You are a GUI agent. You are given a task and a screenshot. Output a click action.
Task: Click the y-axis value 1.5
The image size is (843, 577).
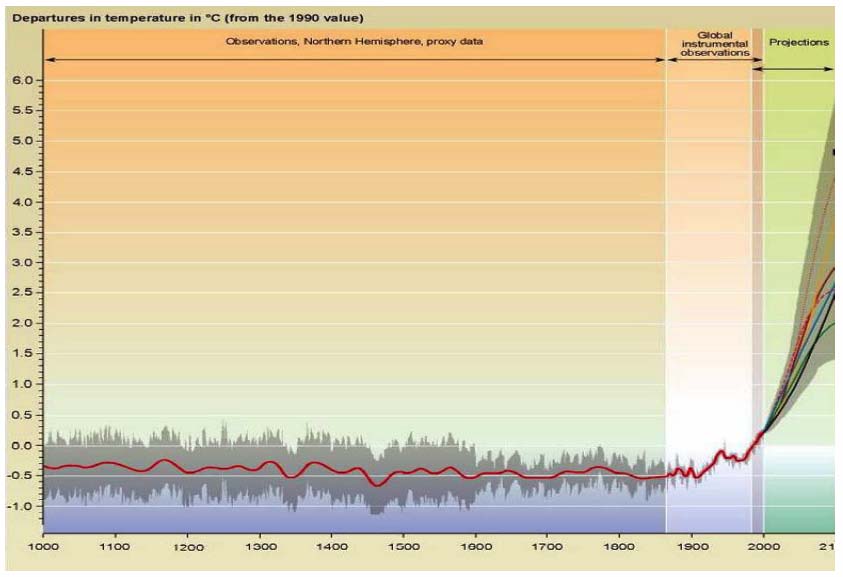point(23,353)
